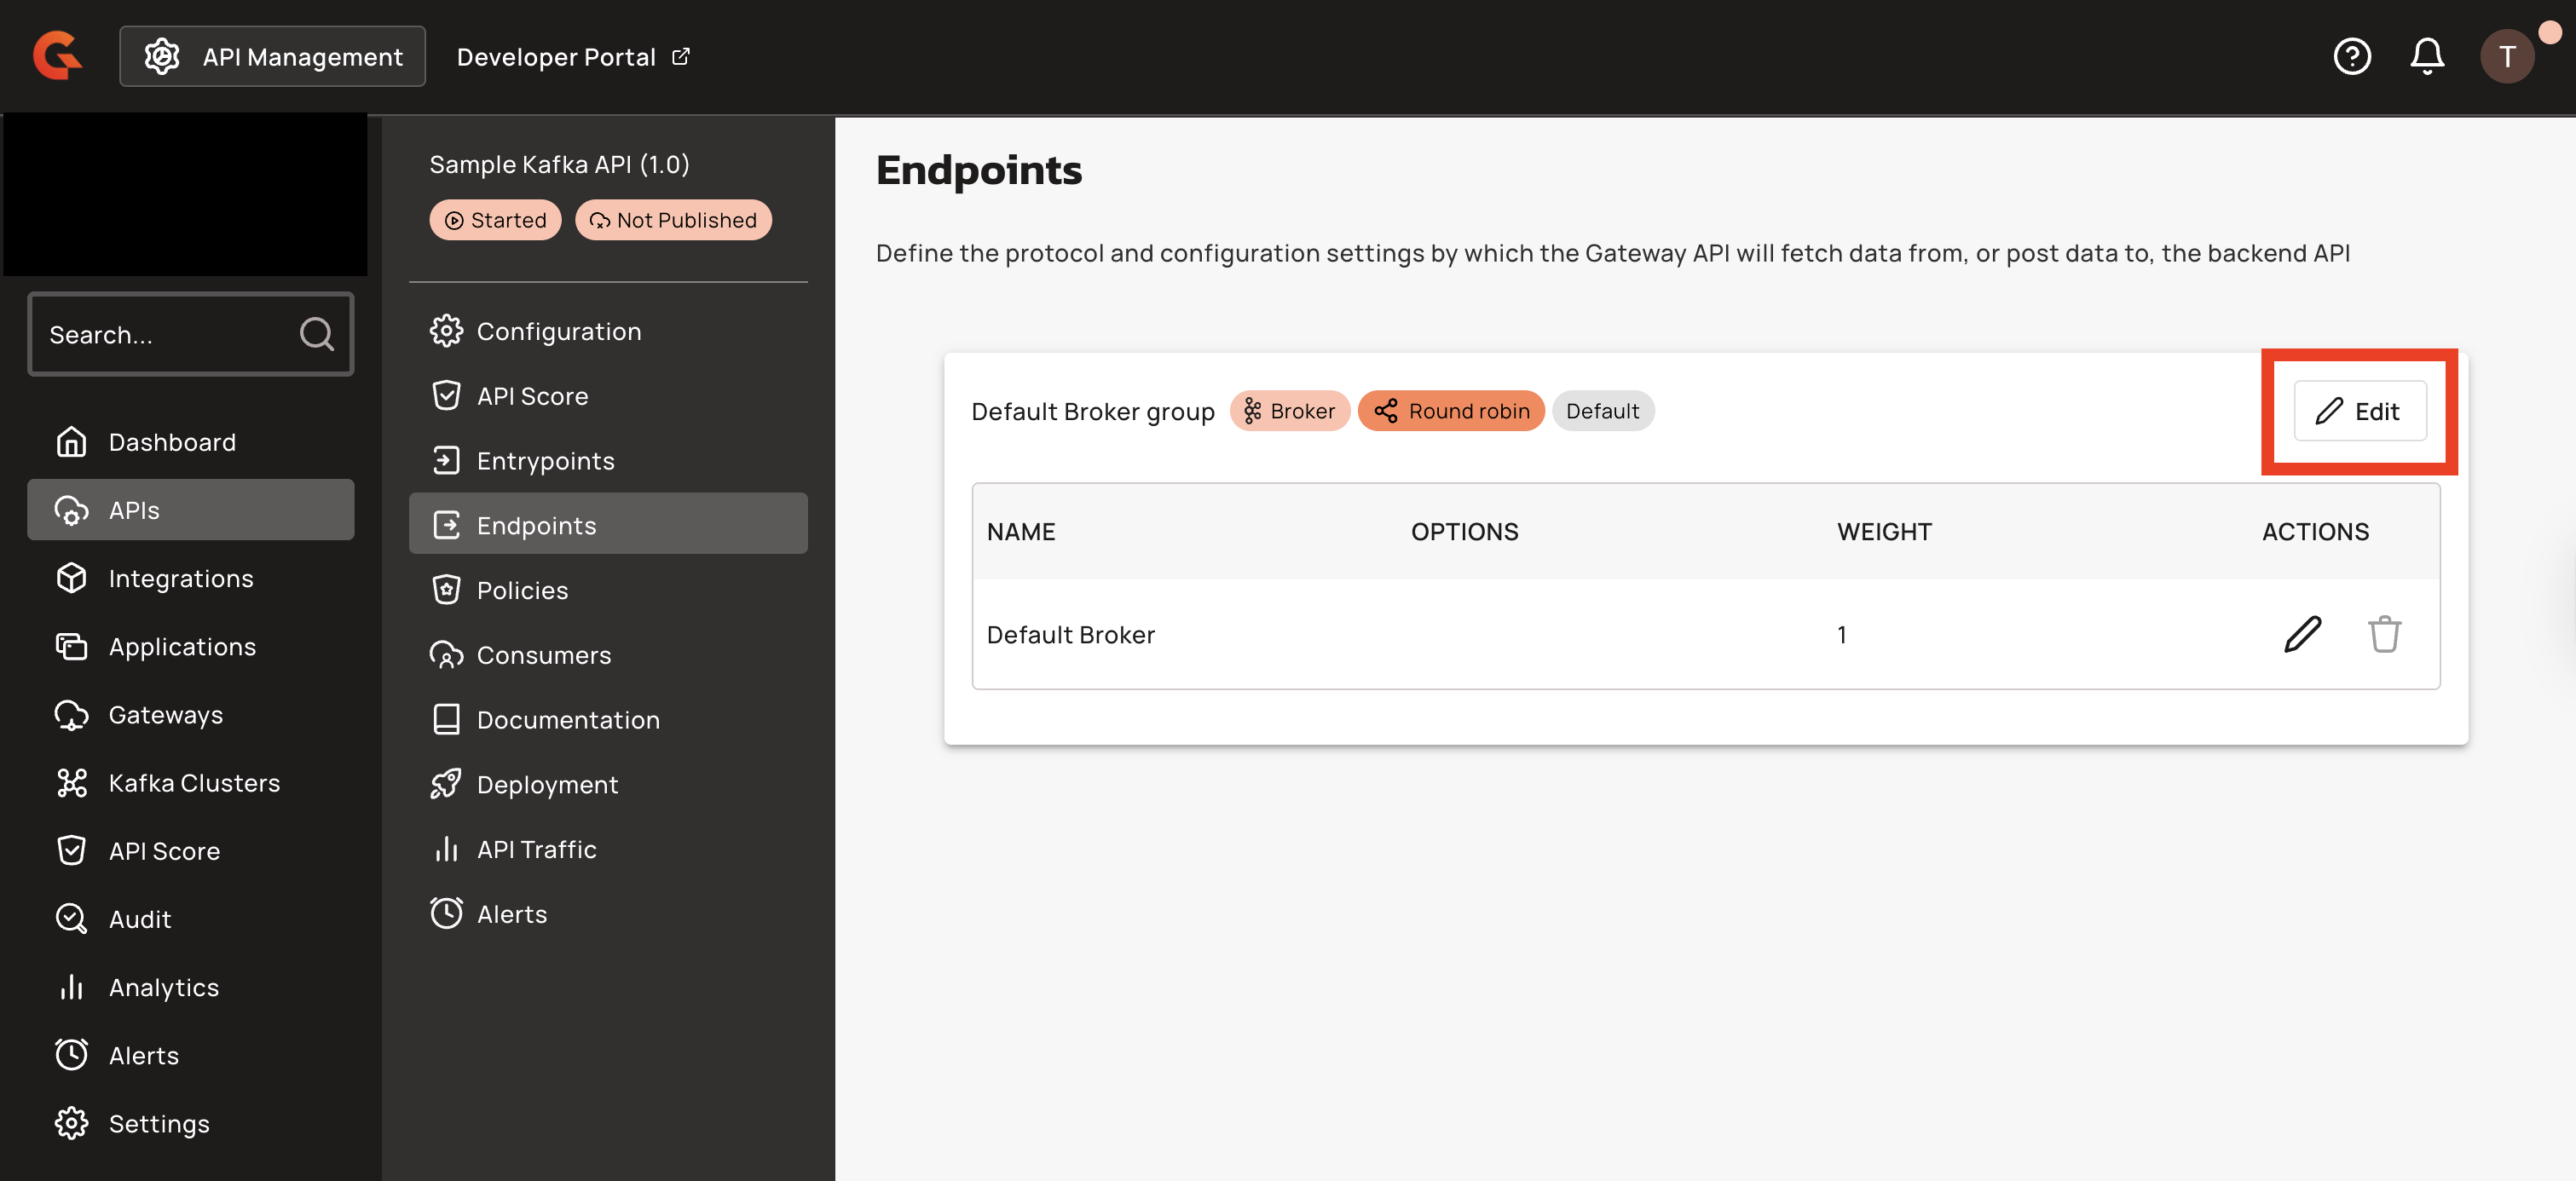
Task: Open the notifications bell
Action: tap(2426, 57)
